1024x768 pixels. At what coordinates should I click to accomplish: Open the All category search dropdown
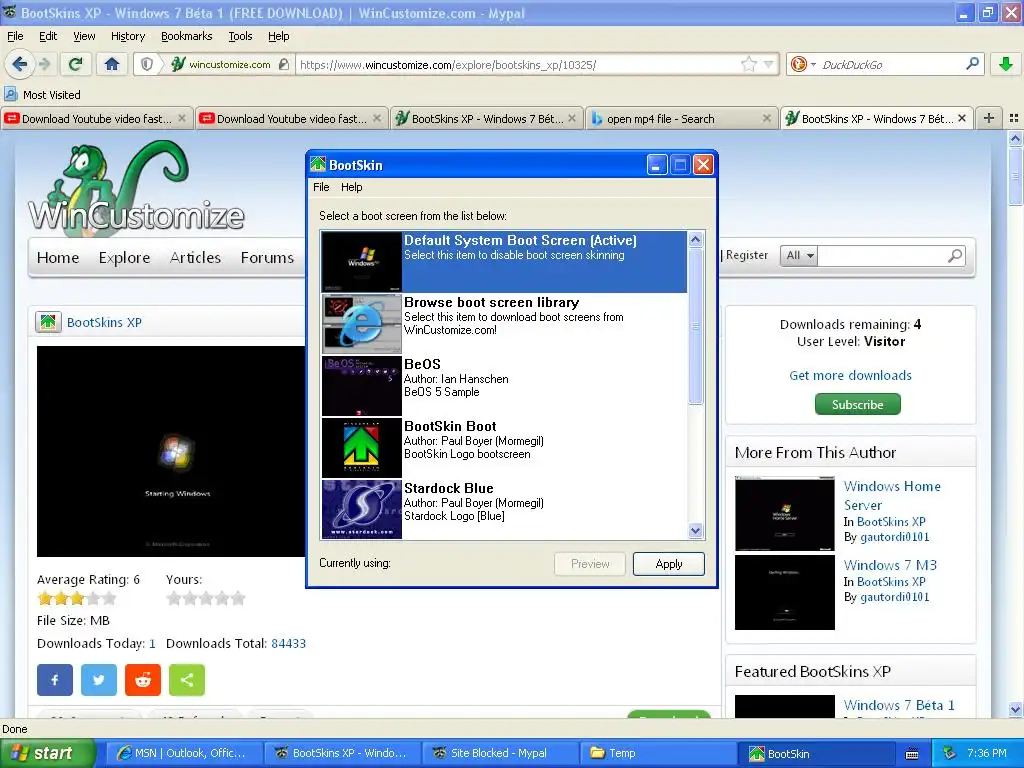click(x=799, y=255)
